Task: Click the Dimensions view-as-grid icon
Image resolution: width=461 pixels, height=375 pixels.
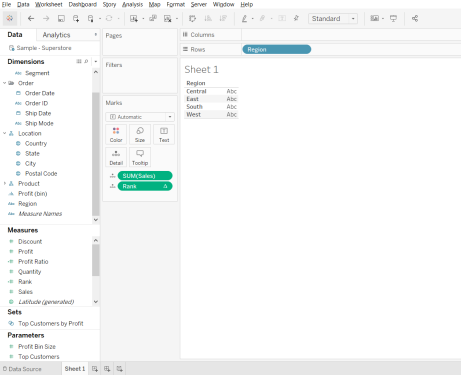Action: coord(79,61)
